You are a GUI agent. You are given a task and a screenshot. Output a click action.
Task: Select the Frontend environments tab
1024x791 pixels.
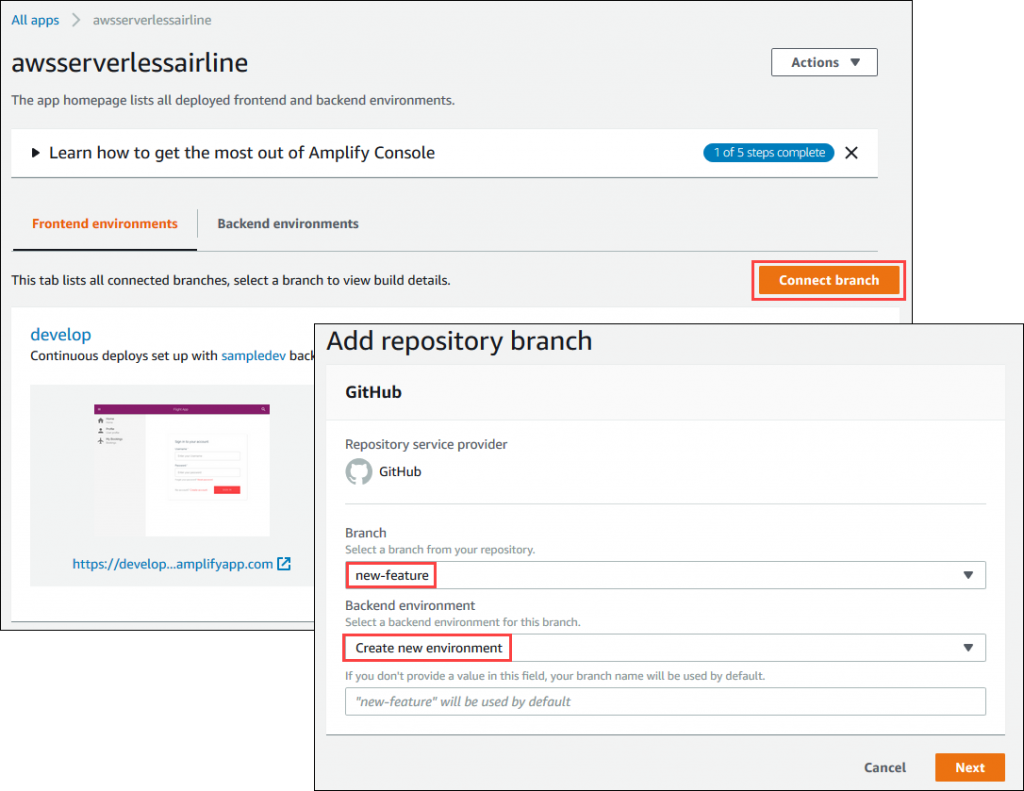[103, 223]
